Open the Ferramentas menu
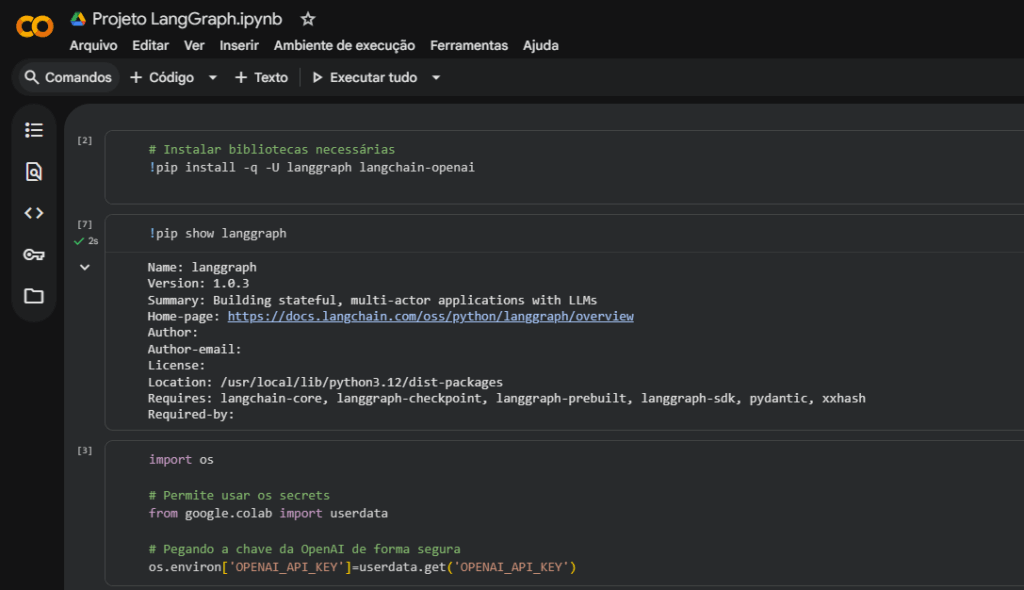 [x=469, y=45]
